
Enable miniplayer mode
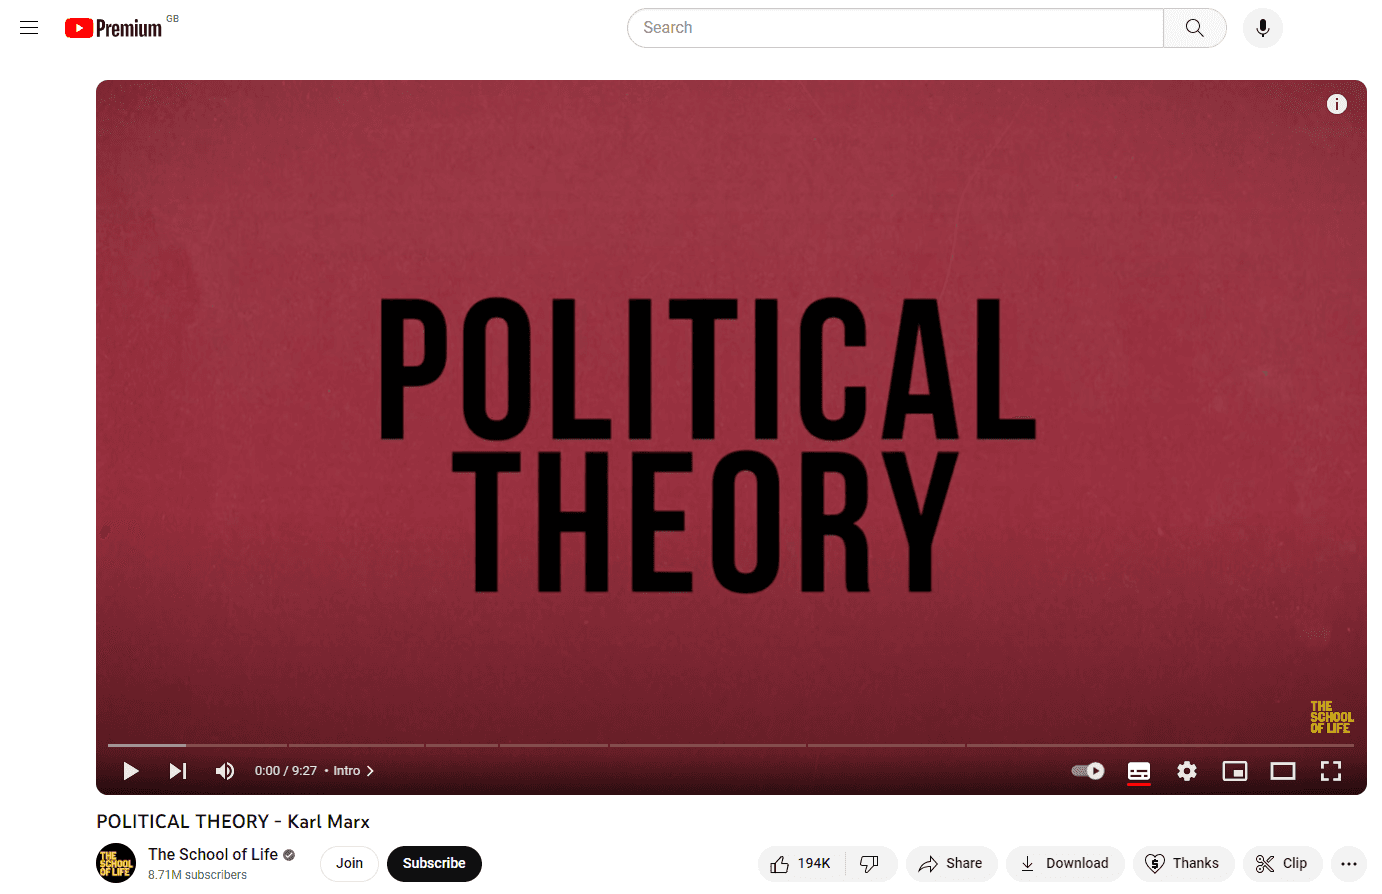(x=1235, y=771)
